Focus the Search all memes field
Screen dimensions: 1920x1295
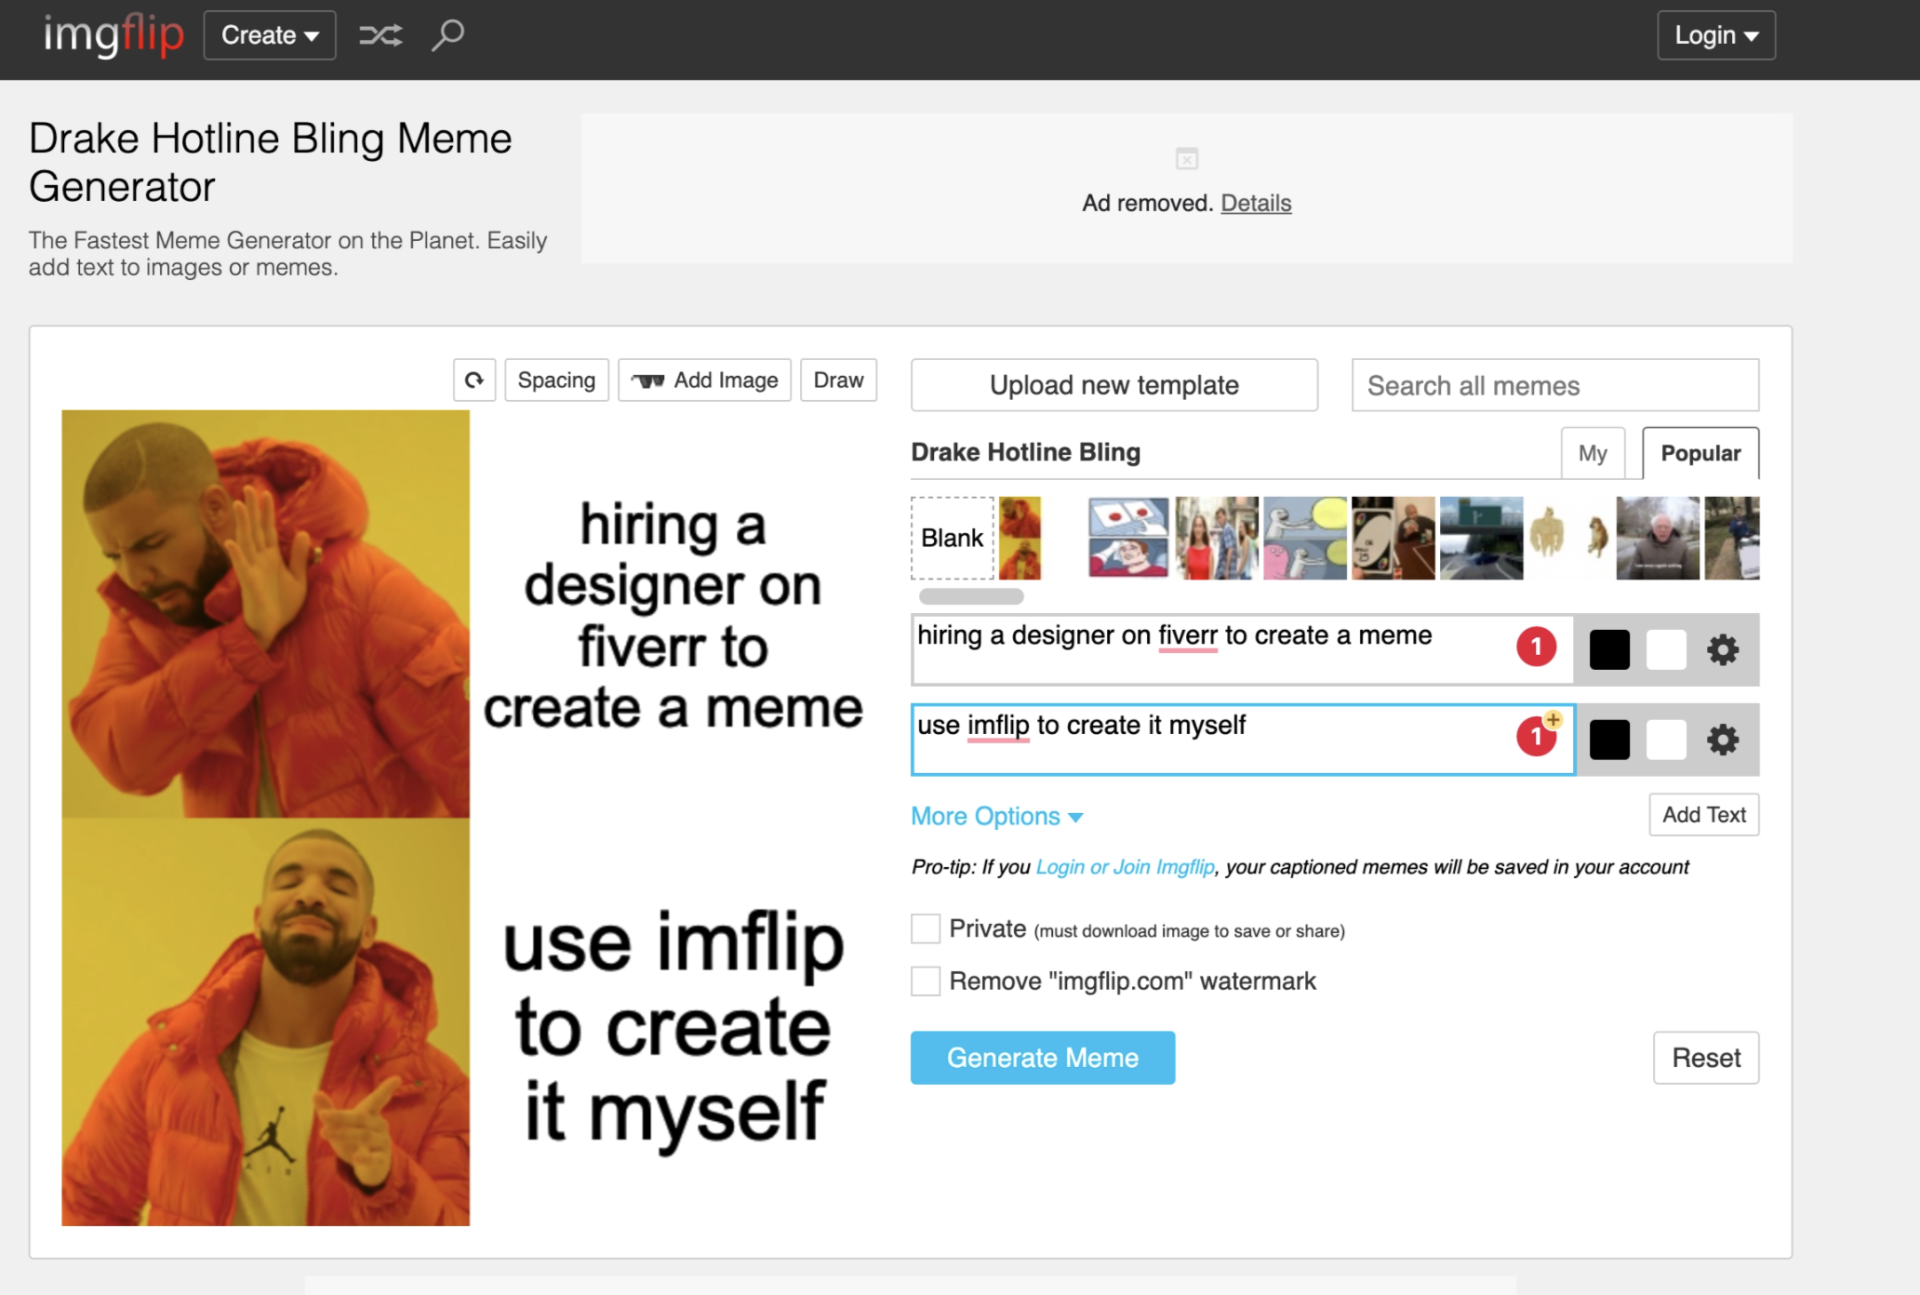click(1555, 385)
